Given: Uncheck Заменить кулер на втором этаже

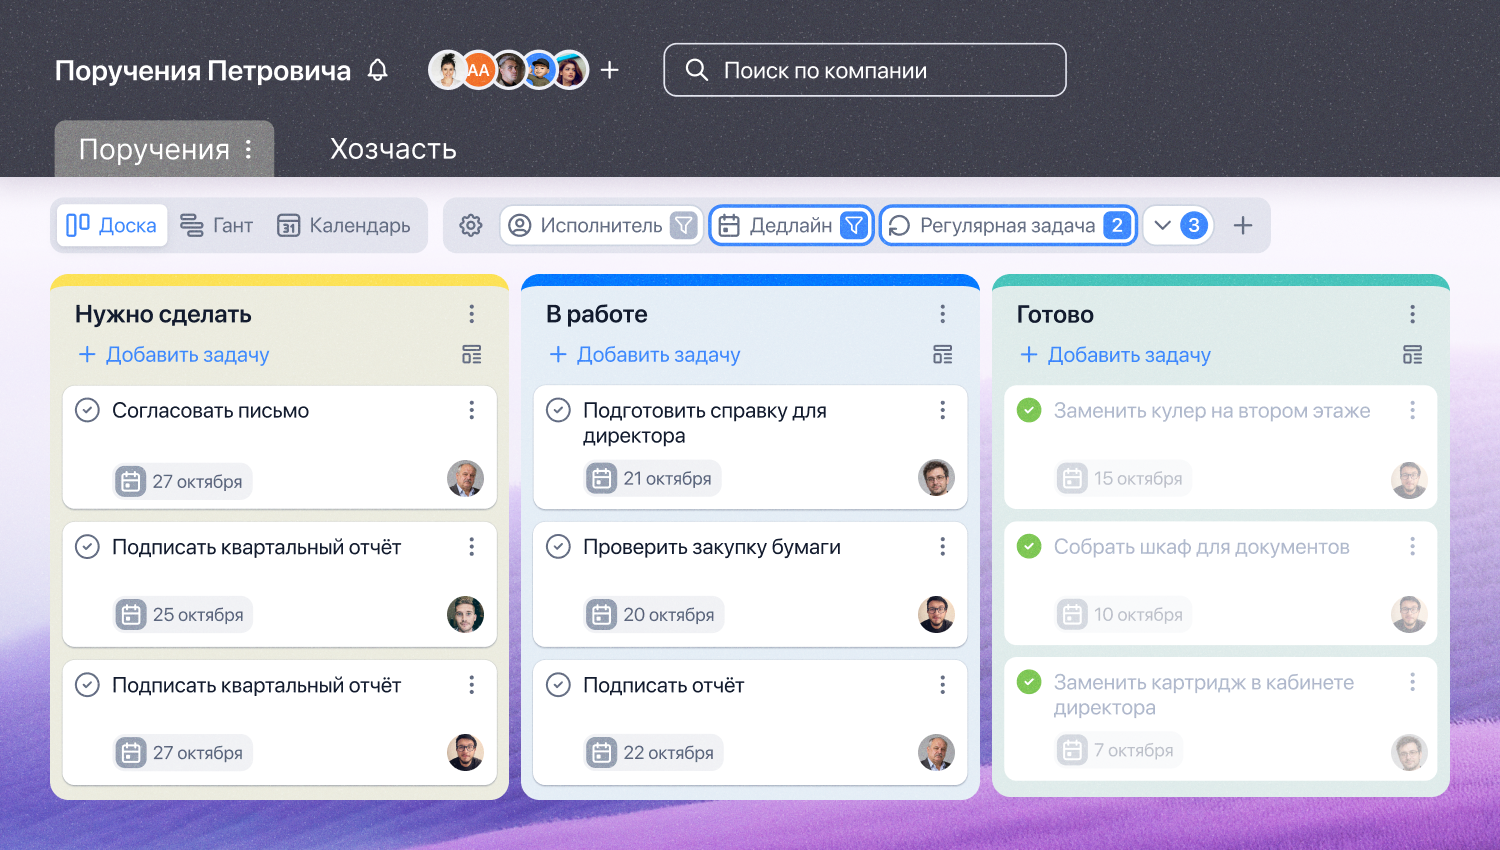Looking at the screenshot, I should point(1029,410).
